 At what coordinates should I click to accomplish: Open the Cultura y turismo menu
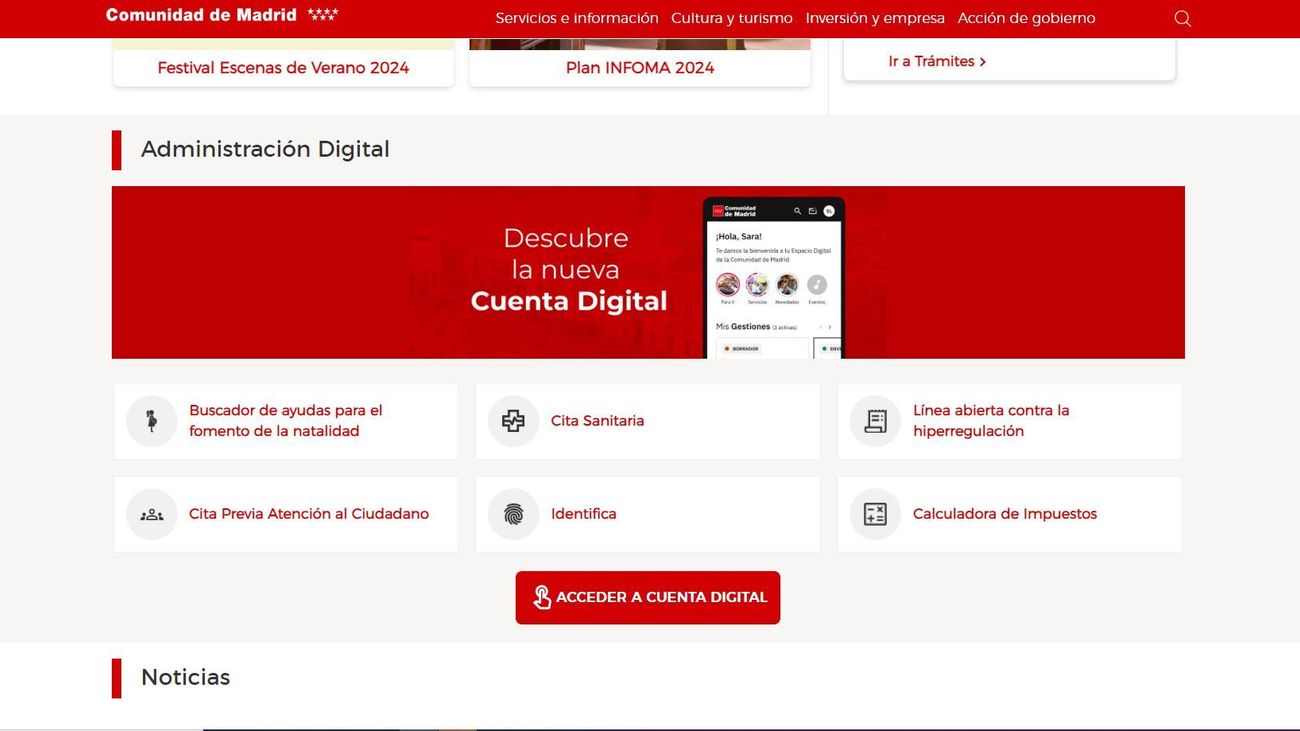(731, 18)
